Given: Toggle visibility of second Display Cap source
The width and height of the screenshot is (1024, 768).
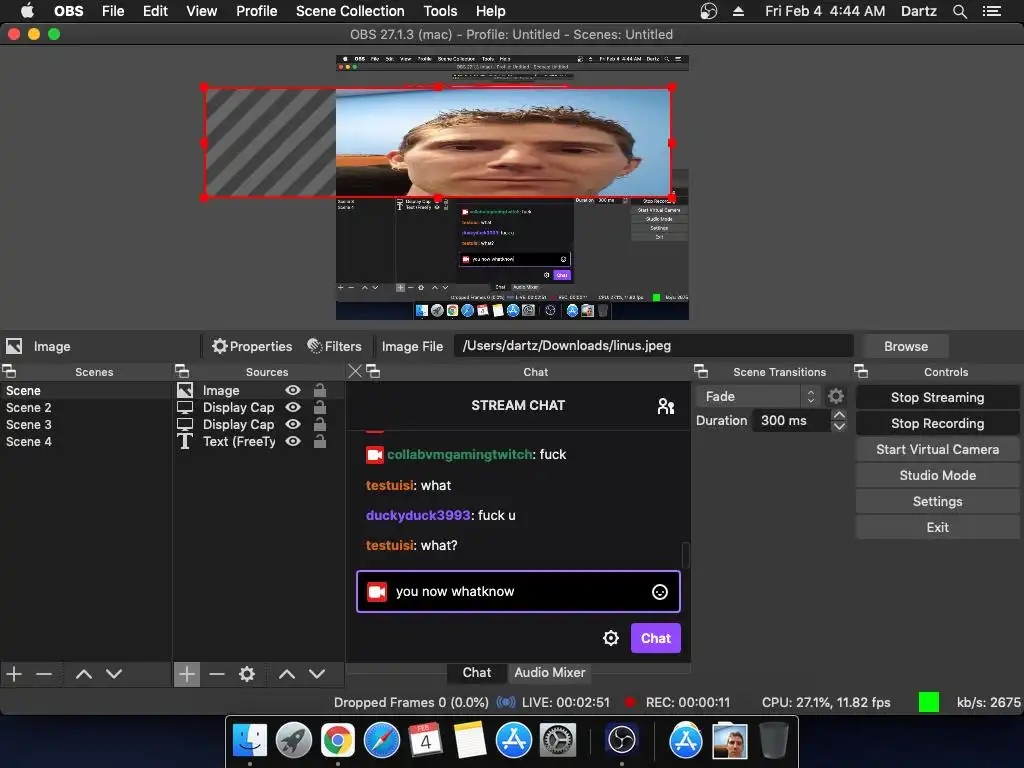Looking at the screenshot, I should click(x=293, y=424).
